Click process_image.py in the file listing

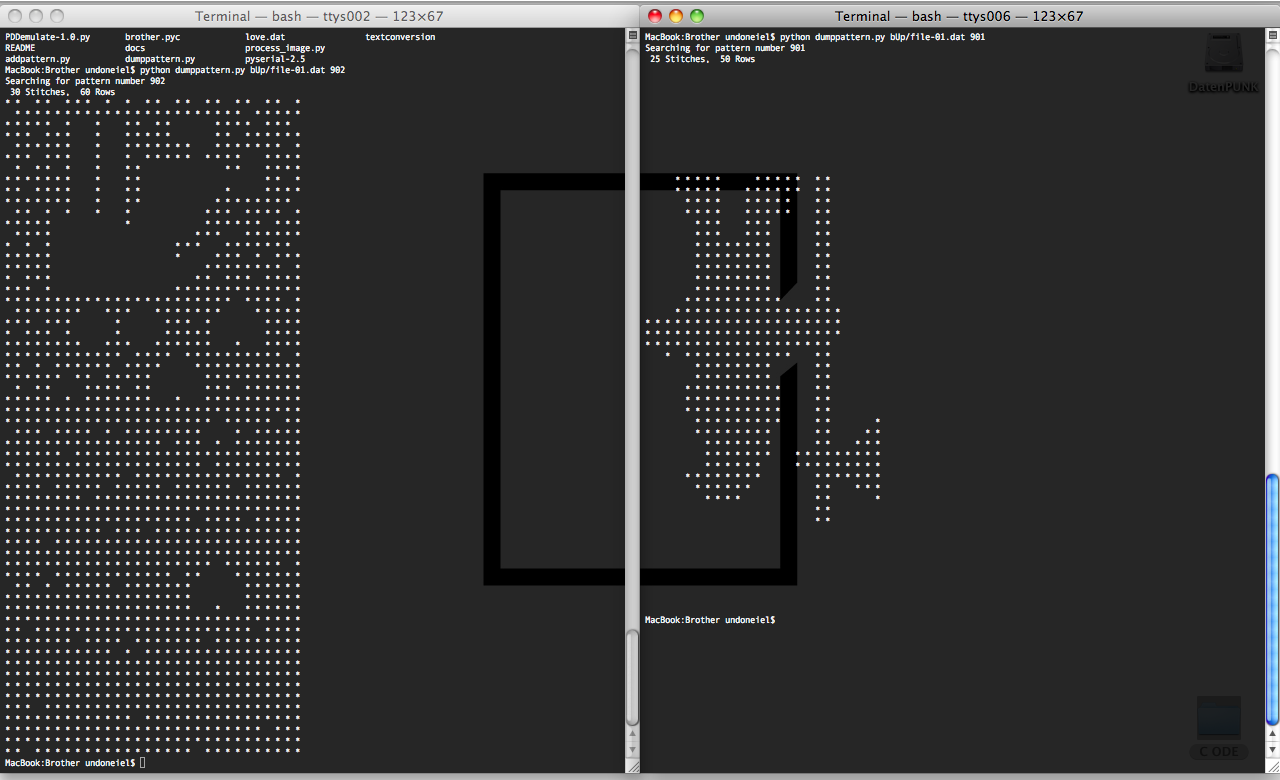point(285,48)
